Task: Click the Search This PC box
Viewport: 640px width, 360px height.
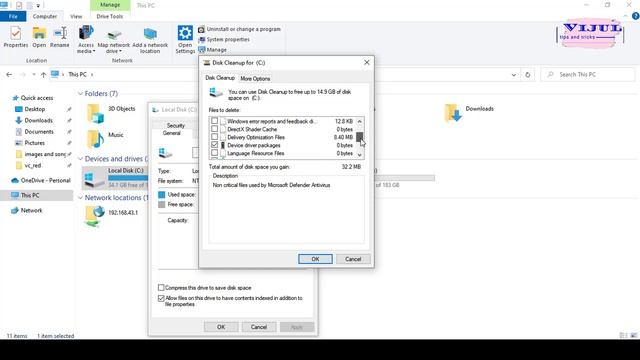Action: click(x=588, y=75)
